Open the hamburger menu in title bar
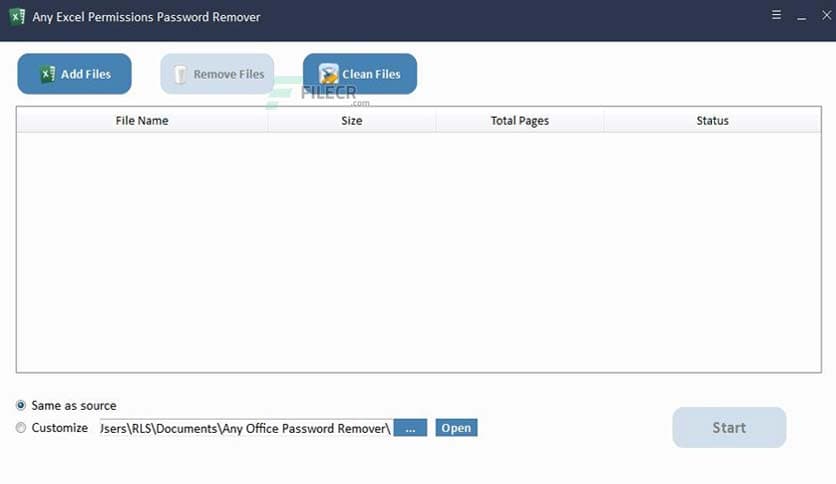The image size is (836, 484). [776, 15]
